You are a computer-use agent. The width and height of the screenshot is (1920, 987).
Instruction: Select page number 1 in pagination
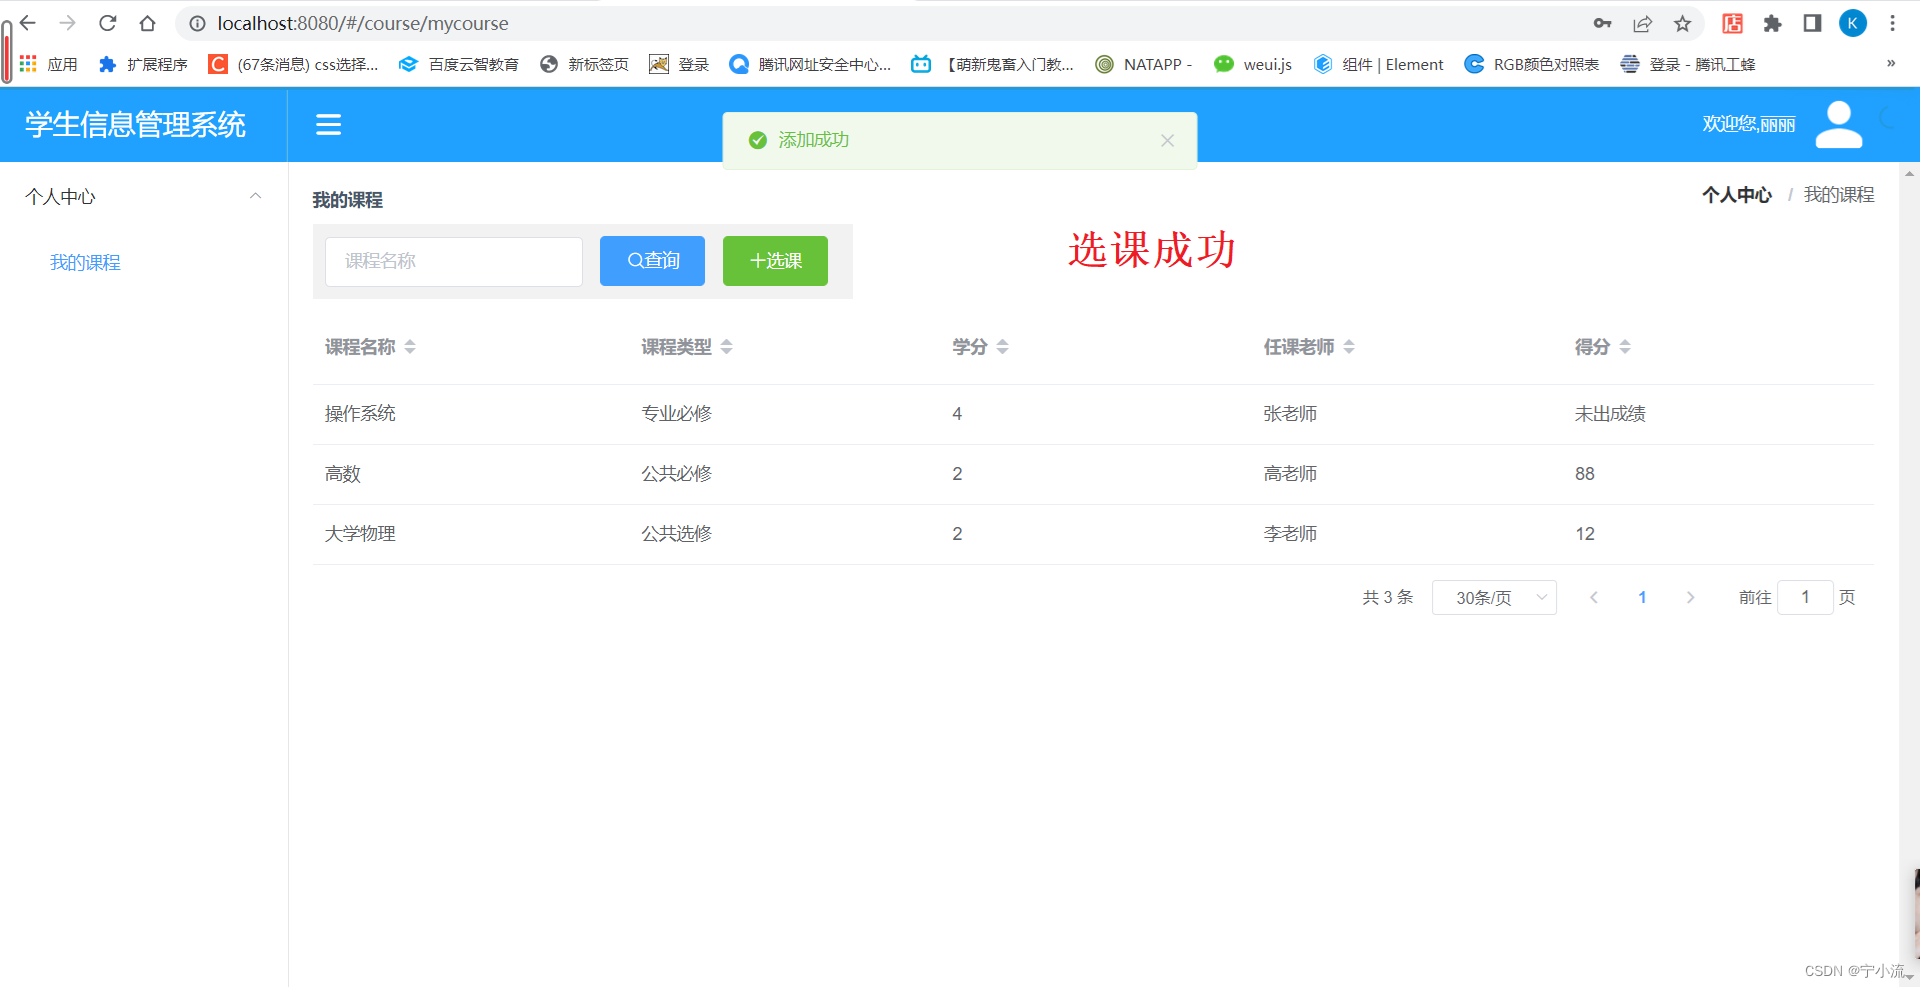click(x=1642, y=597)
